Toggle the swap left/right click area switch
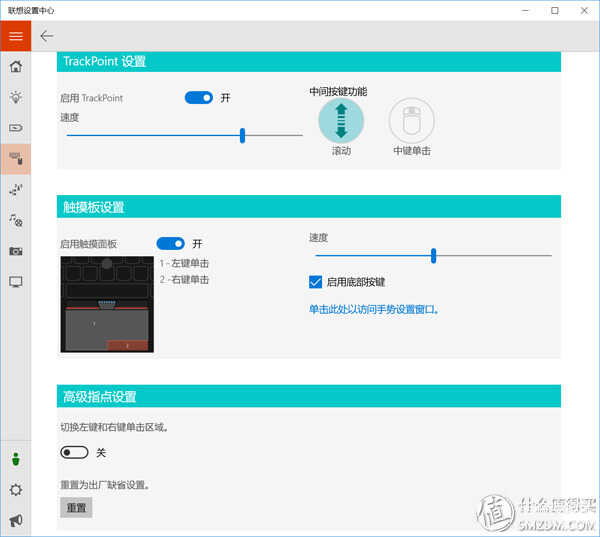The image size is (600, 537). click(x=74, y=452)
